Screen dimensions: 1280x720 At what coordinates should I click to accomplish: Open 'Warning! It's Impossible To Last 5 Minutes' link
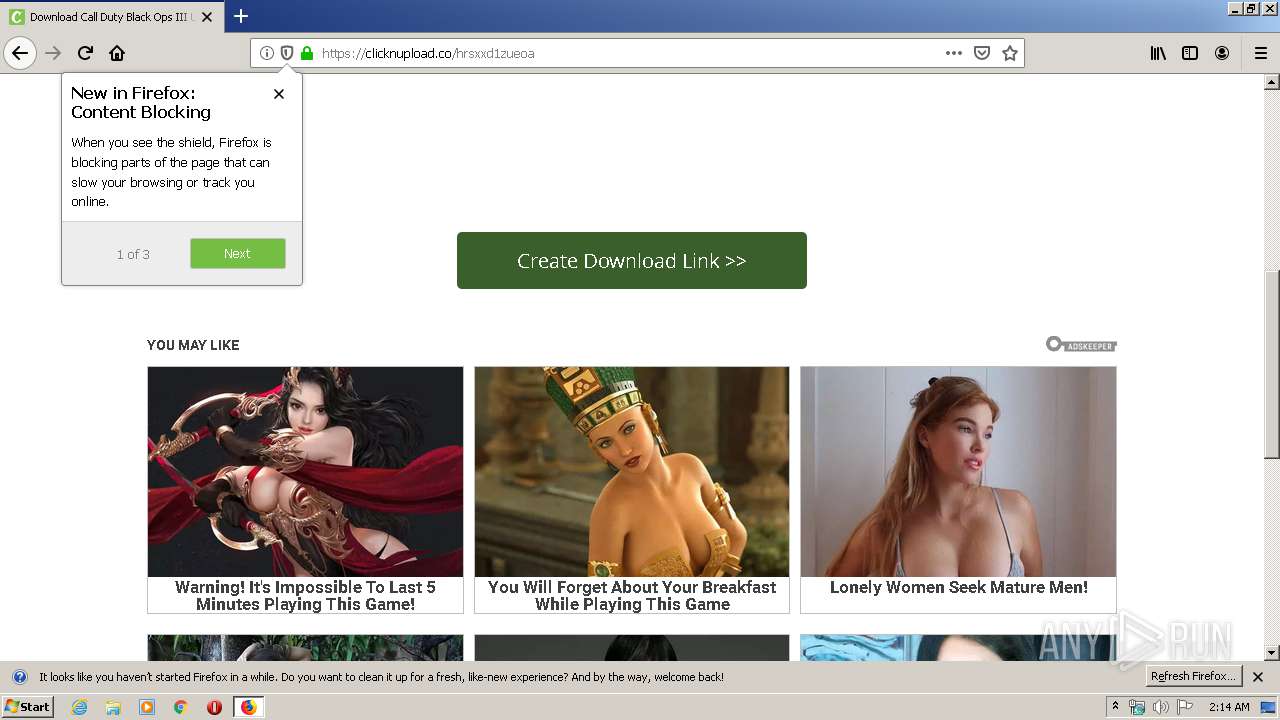point(305,595)
